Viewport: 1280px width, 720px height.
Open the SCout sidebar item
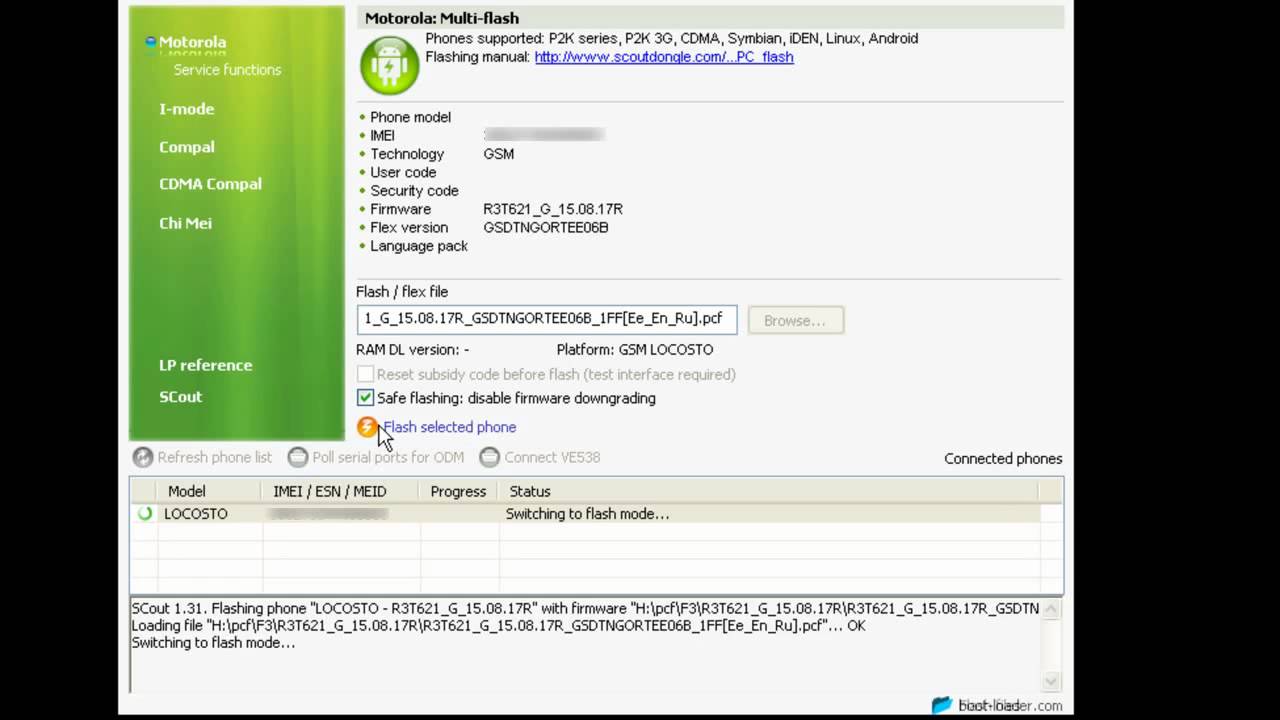(180, 397)
